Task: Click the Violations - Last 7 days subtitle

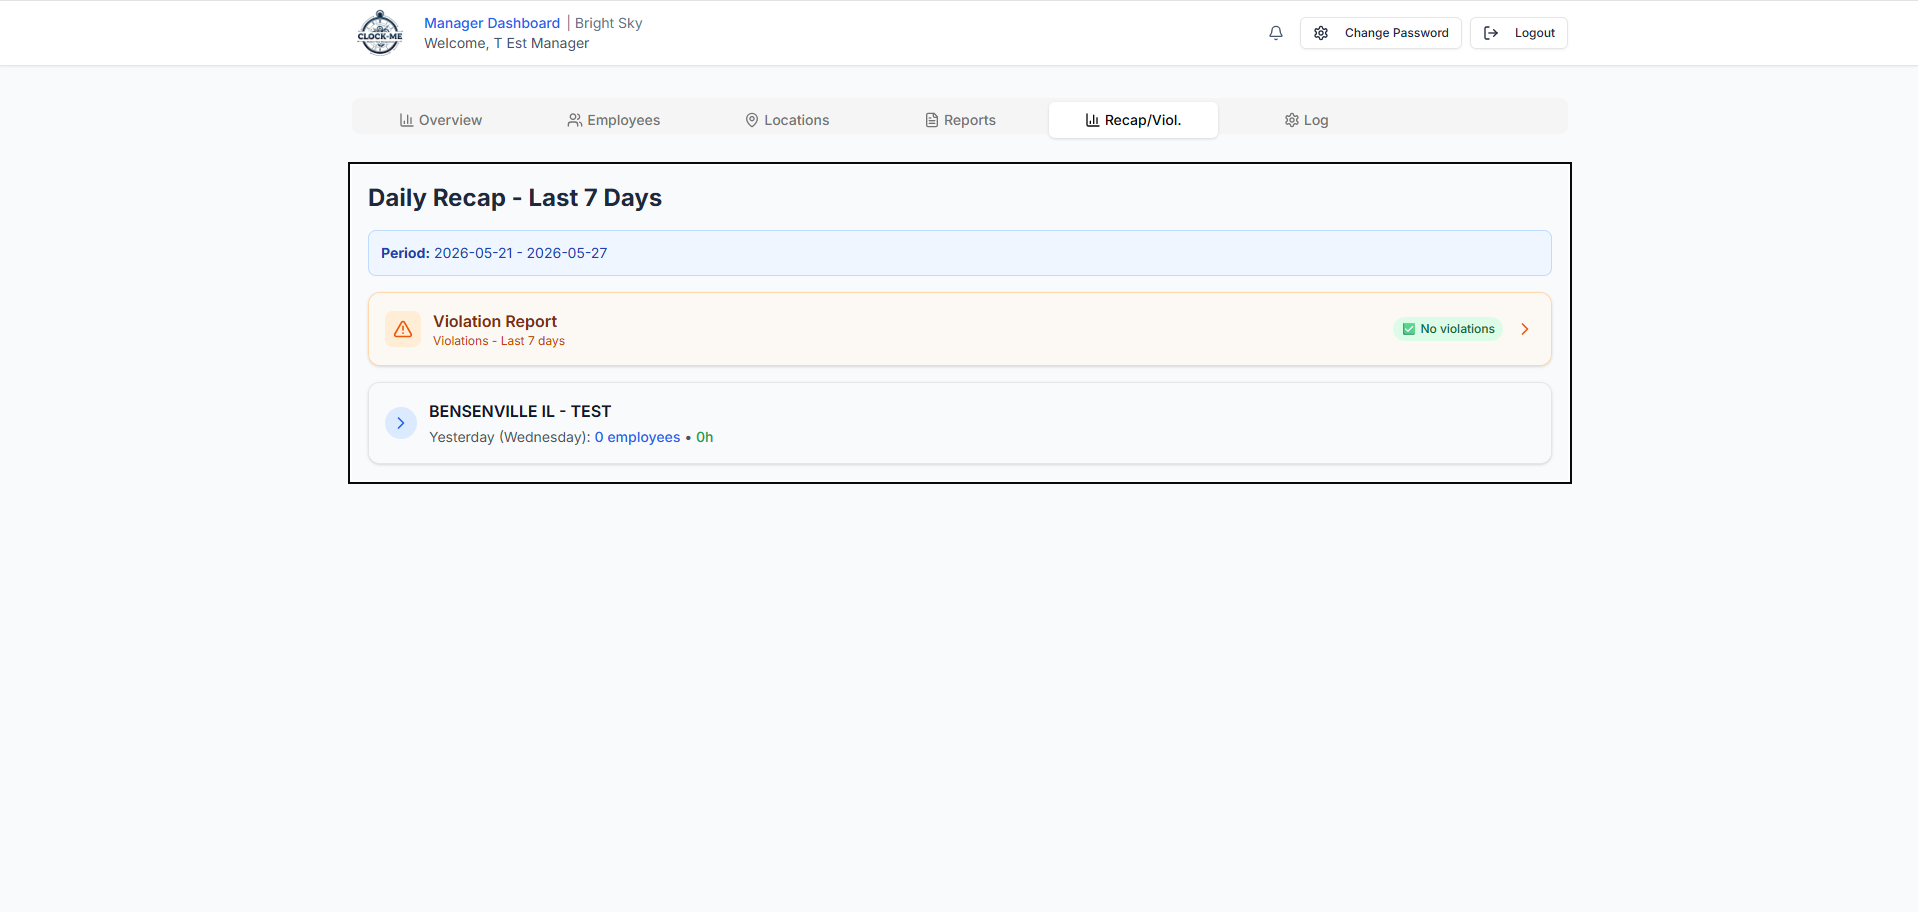Action: [x=499, y=341]
